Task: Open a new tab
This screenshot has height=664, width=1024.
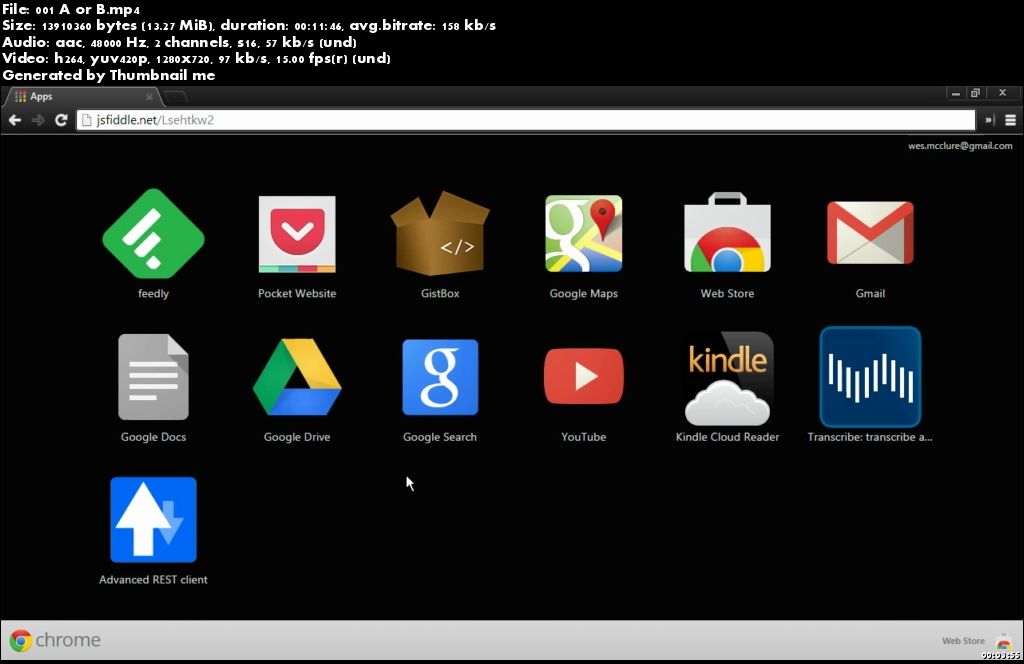Action: click(x=175, y=97)
